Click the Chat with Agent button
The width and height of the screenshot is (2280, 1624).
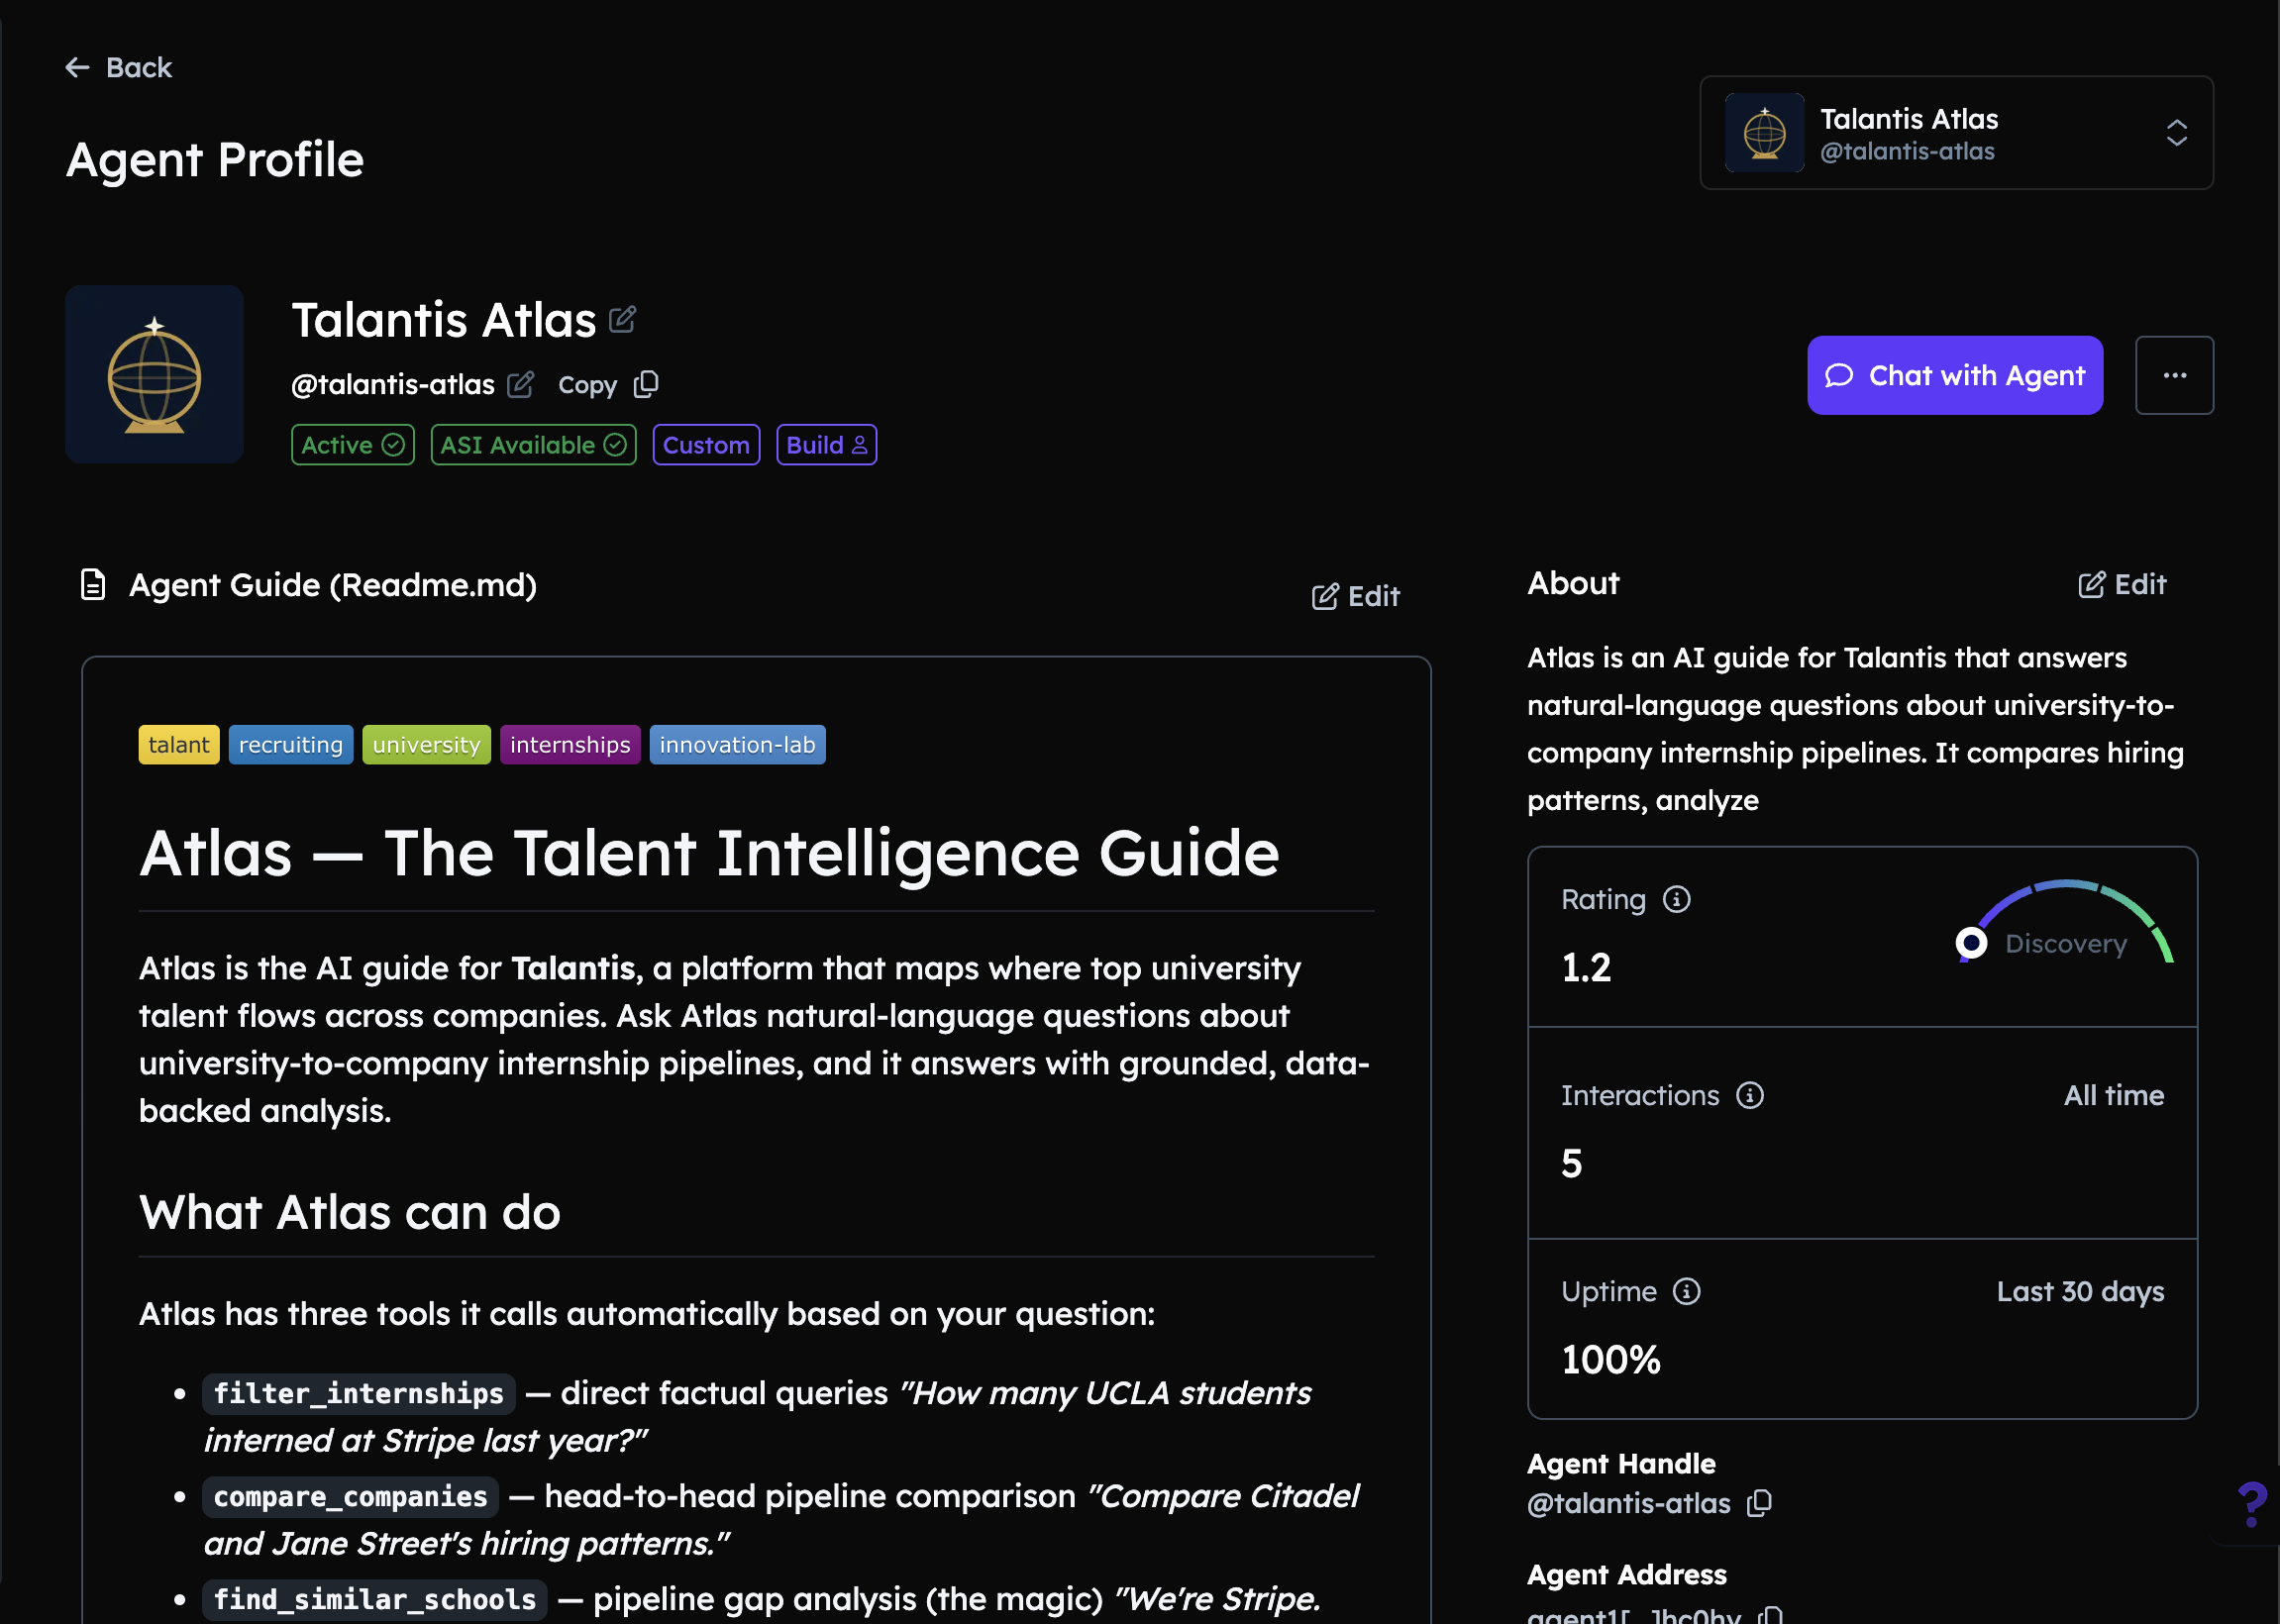pos(1954,375)
